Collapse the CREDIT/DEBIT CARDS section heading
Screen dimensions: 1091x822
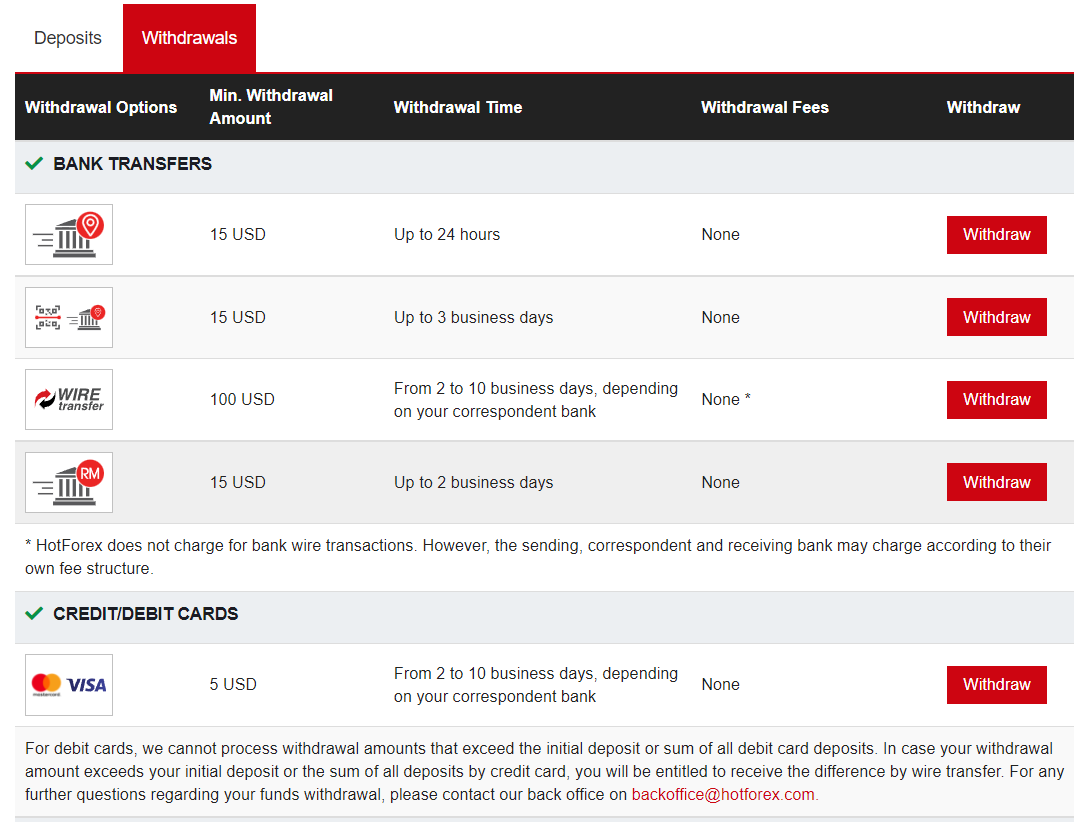[146, 614]
